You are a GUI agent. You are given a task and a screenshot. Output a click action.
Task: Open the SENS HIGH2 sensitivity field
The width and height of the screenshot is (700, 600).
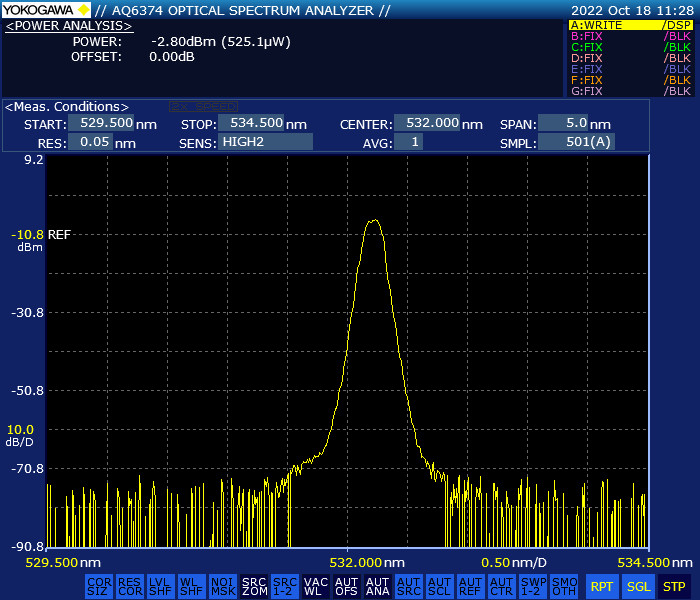[266, 142]
